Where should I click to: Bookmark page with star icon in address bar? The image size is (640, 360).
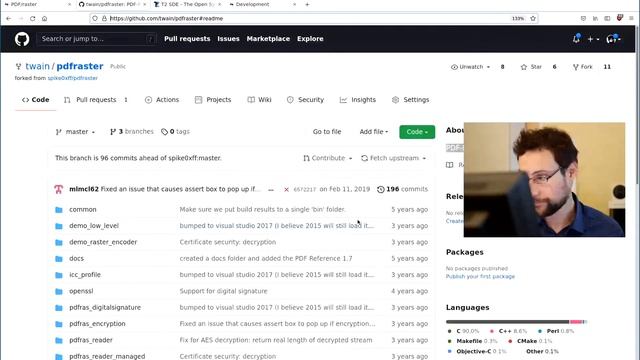tap(533, 18)
